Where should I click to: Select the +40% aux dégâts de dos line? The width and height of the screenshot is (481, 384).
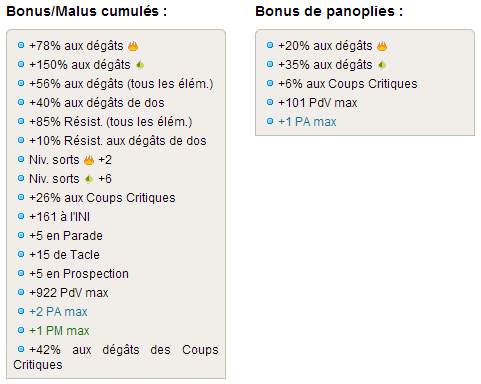point(97,103)
